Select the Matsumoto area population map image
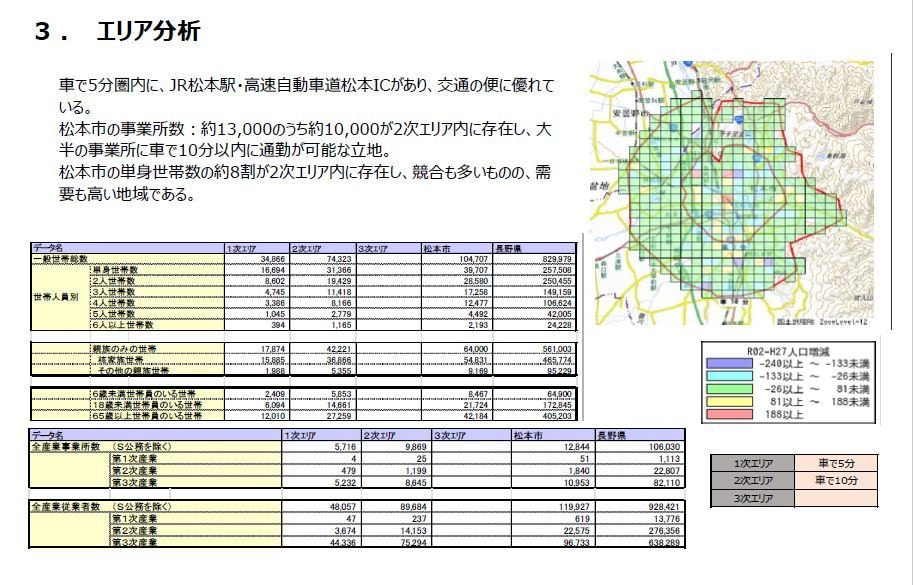 (732, 193)
